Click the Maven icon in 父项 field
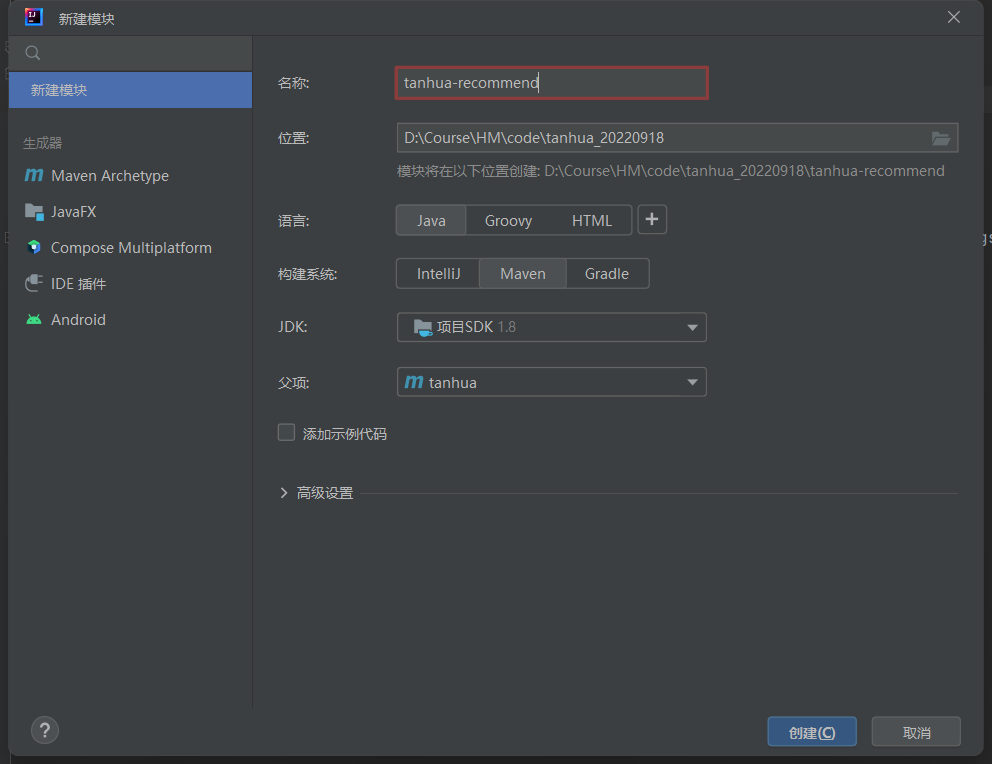Screen dimensions: 992x764 click(x=414, y=382)
